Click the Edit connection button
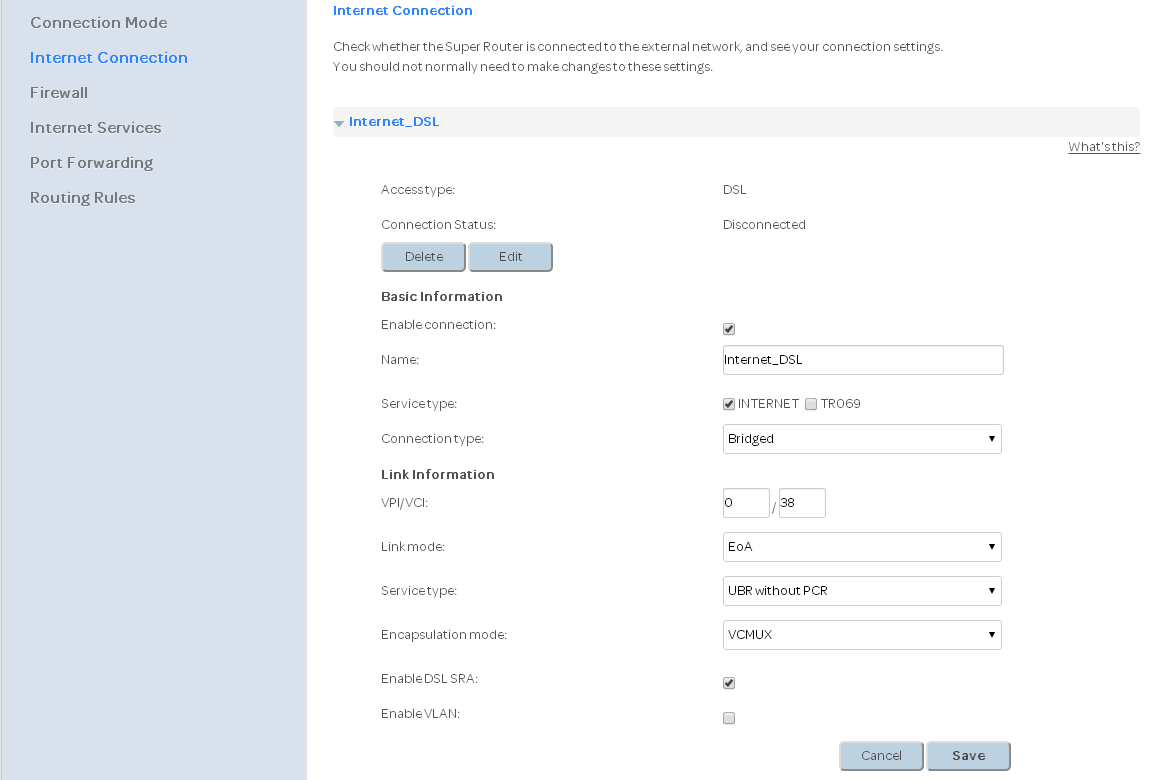Image resolution: width=1155 pixels, height=780 pixels. tap(510, 257)
